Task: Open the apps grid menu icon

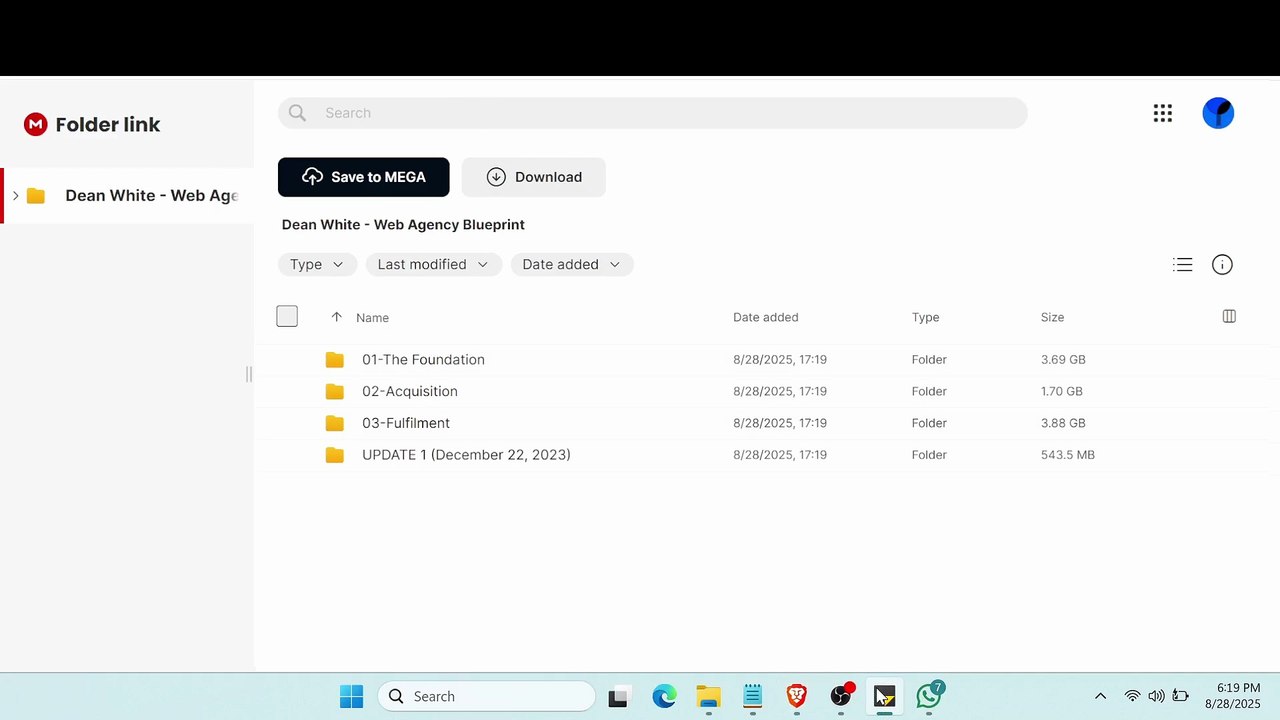Action: [x=1162, y=113]
